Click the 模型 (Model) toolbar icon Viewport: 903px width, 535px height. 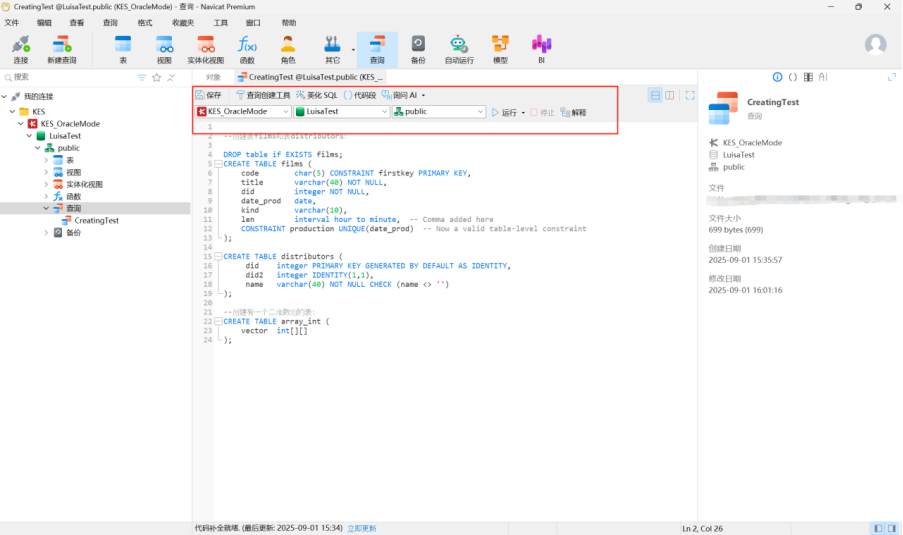coord(500,48)
